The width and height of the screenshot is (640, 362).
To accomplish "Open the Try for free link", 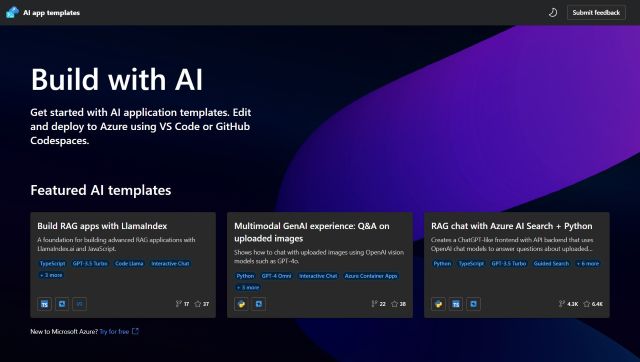I will coord(114,331).
